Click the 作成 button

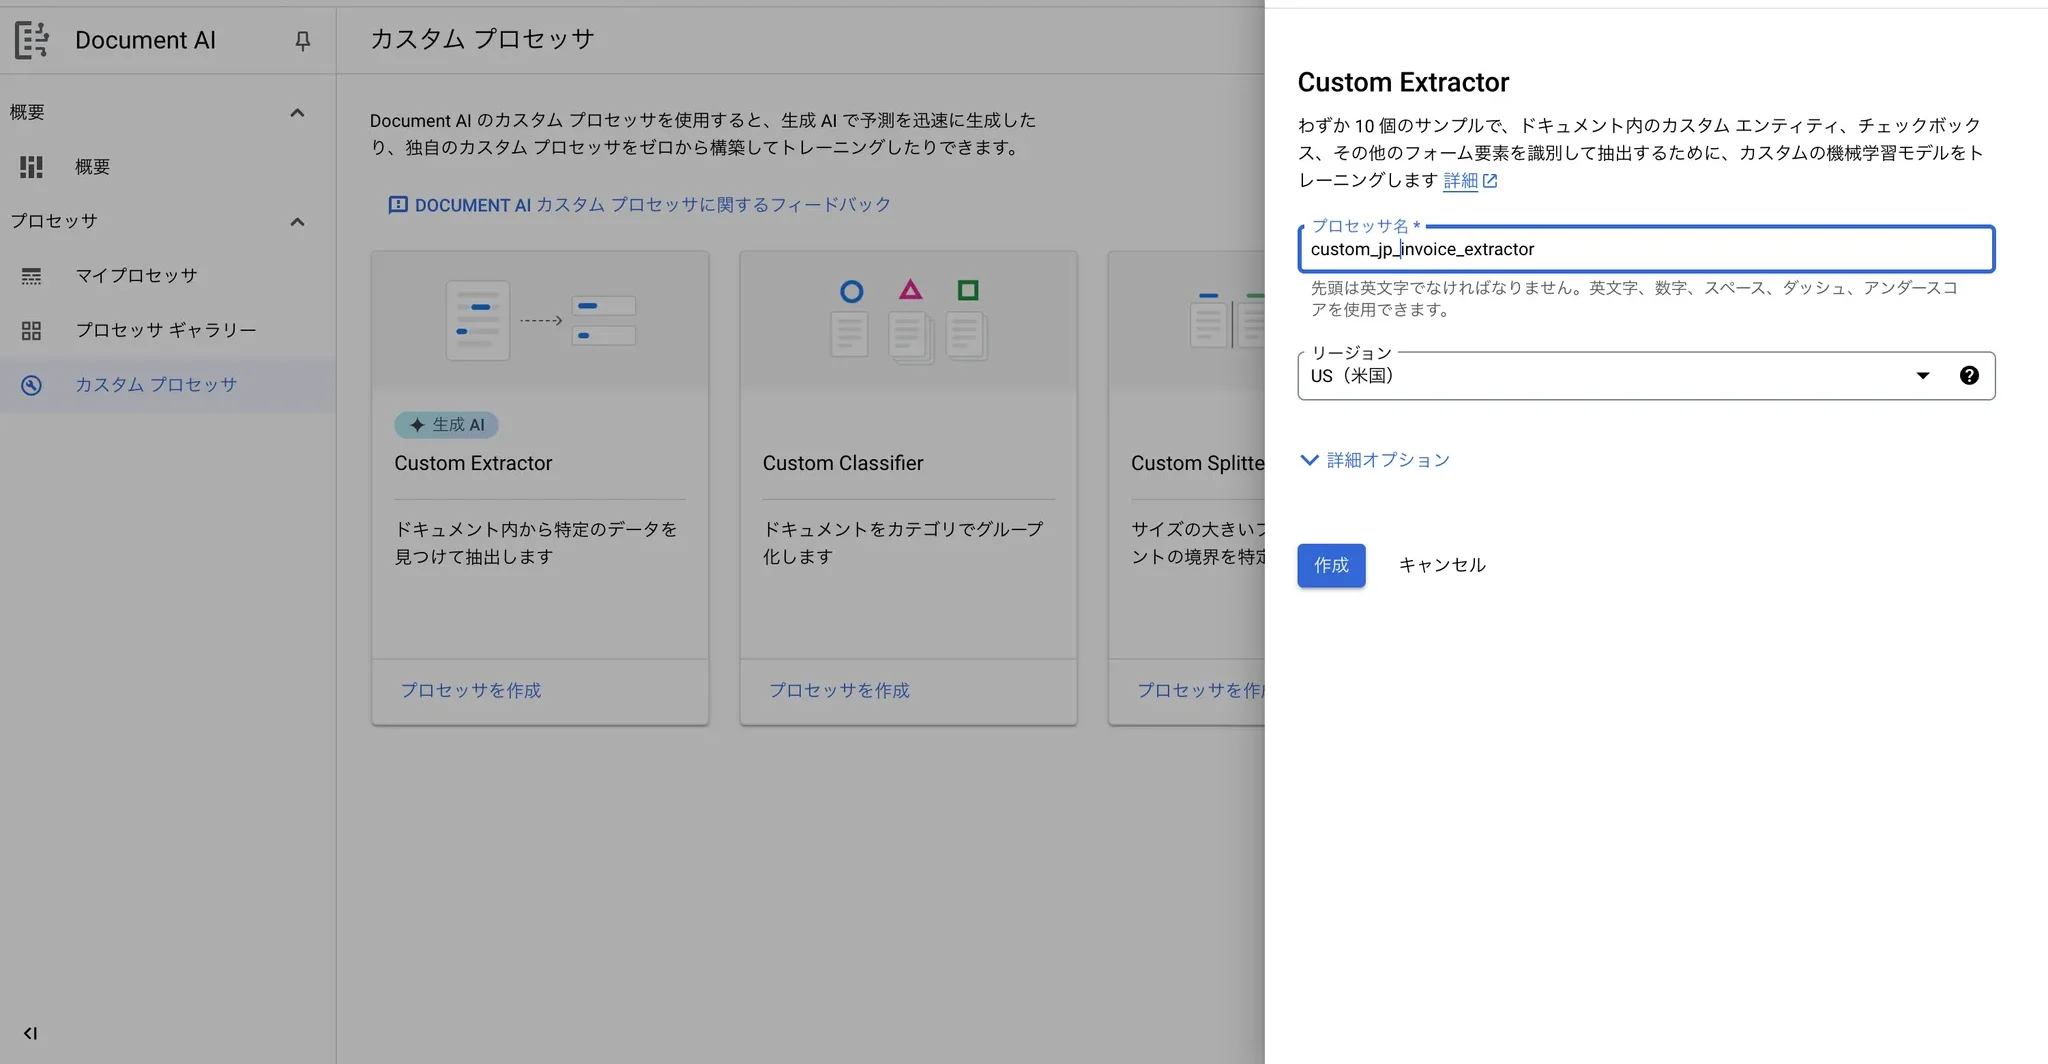(x=1331, y=565)
